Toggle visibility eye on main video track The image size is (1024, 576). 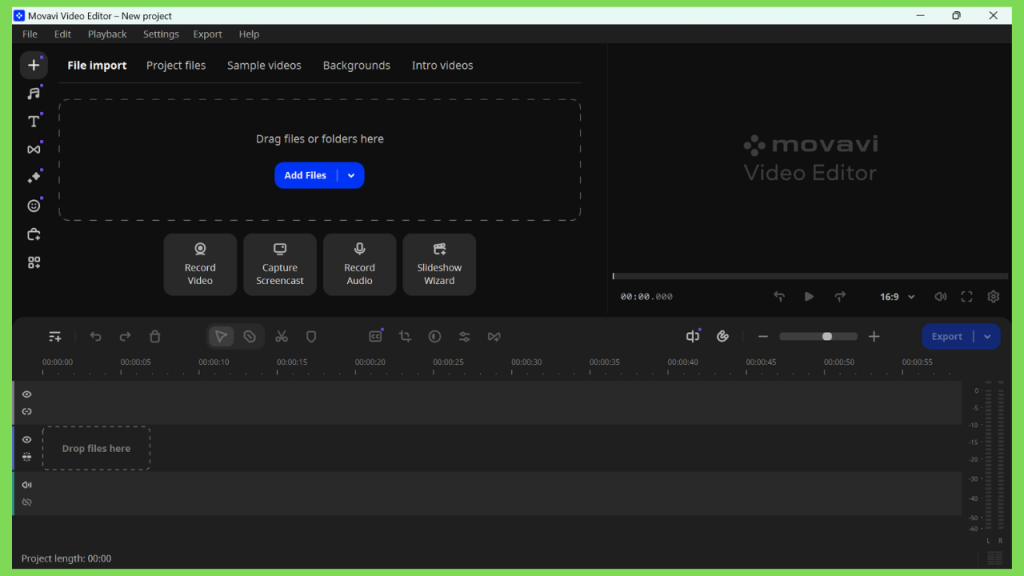point(27,440)
